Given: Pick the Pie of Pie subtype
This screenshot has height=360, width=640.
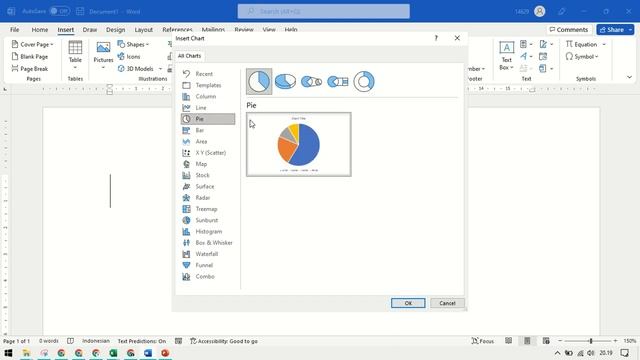Looking at the screenshot, I should pos(311,82).
